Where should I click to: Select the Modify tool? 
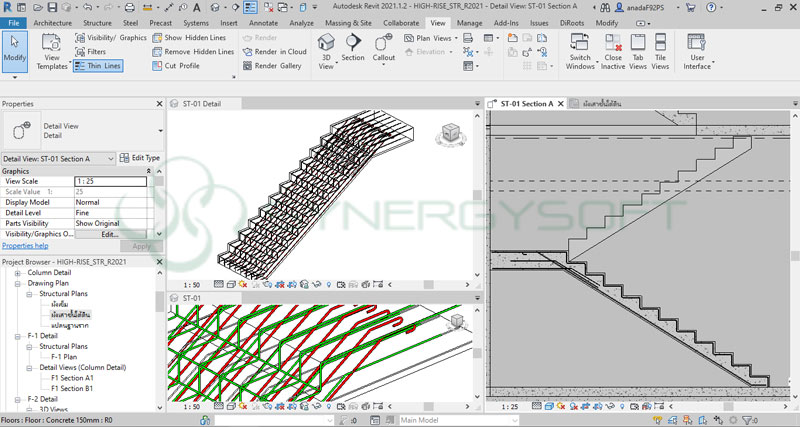point(15,49)
